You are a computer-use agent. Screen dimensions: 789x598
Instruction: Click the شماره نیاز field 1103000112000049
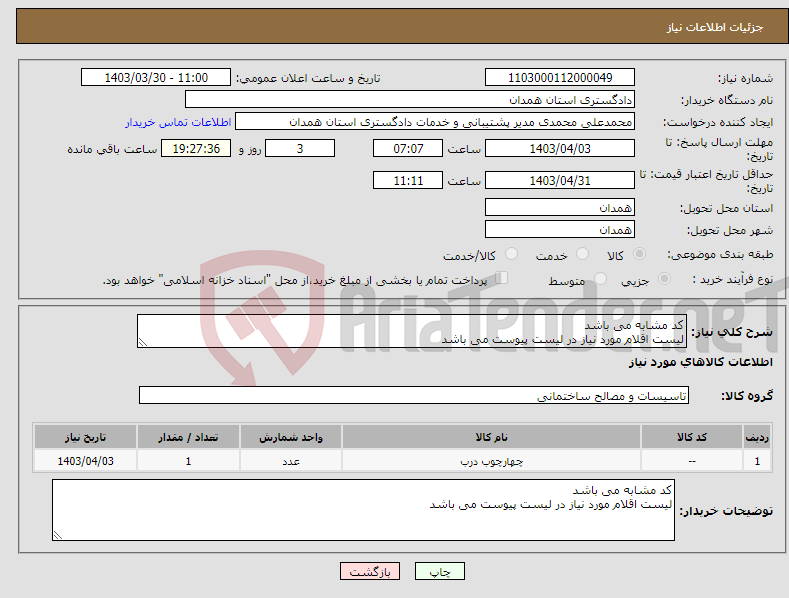coord(560,78)
